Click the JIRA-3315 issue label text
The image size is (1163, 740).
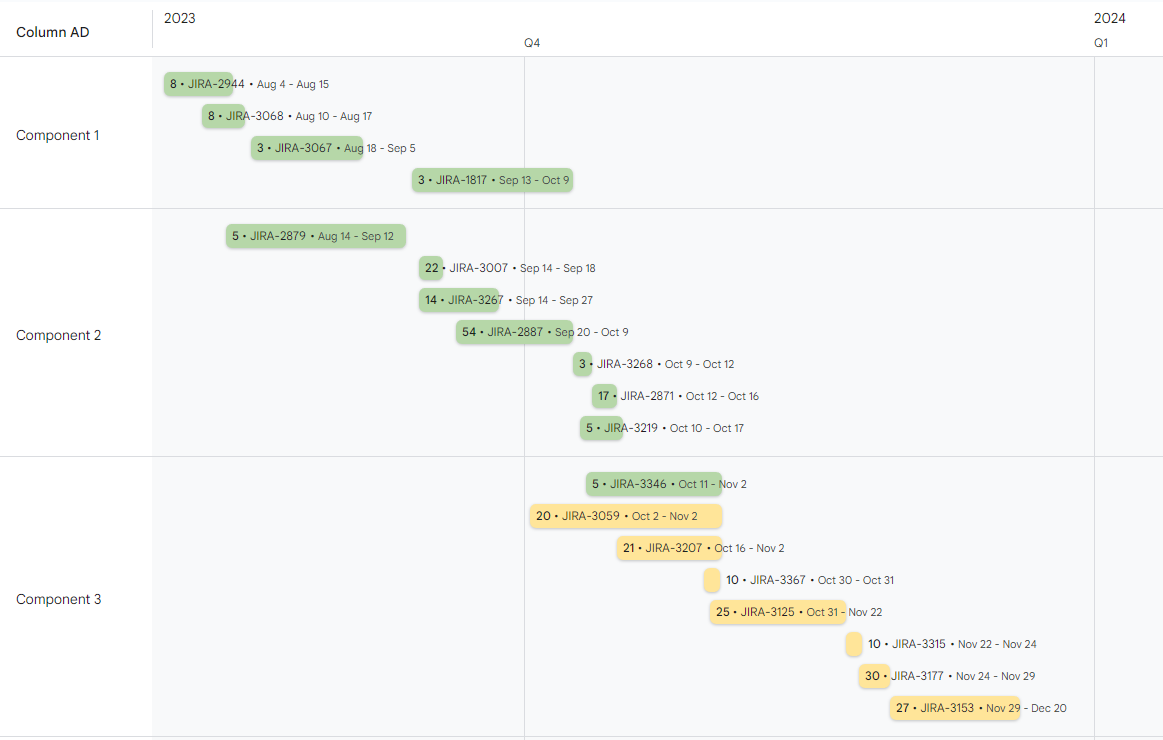pyautogui.click(x=918, y=643)
